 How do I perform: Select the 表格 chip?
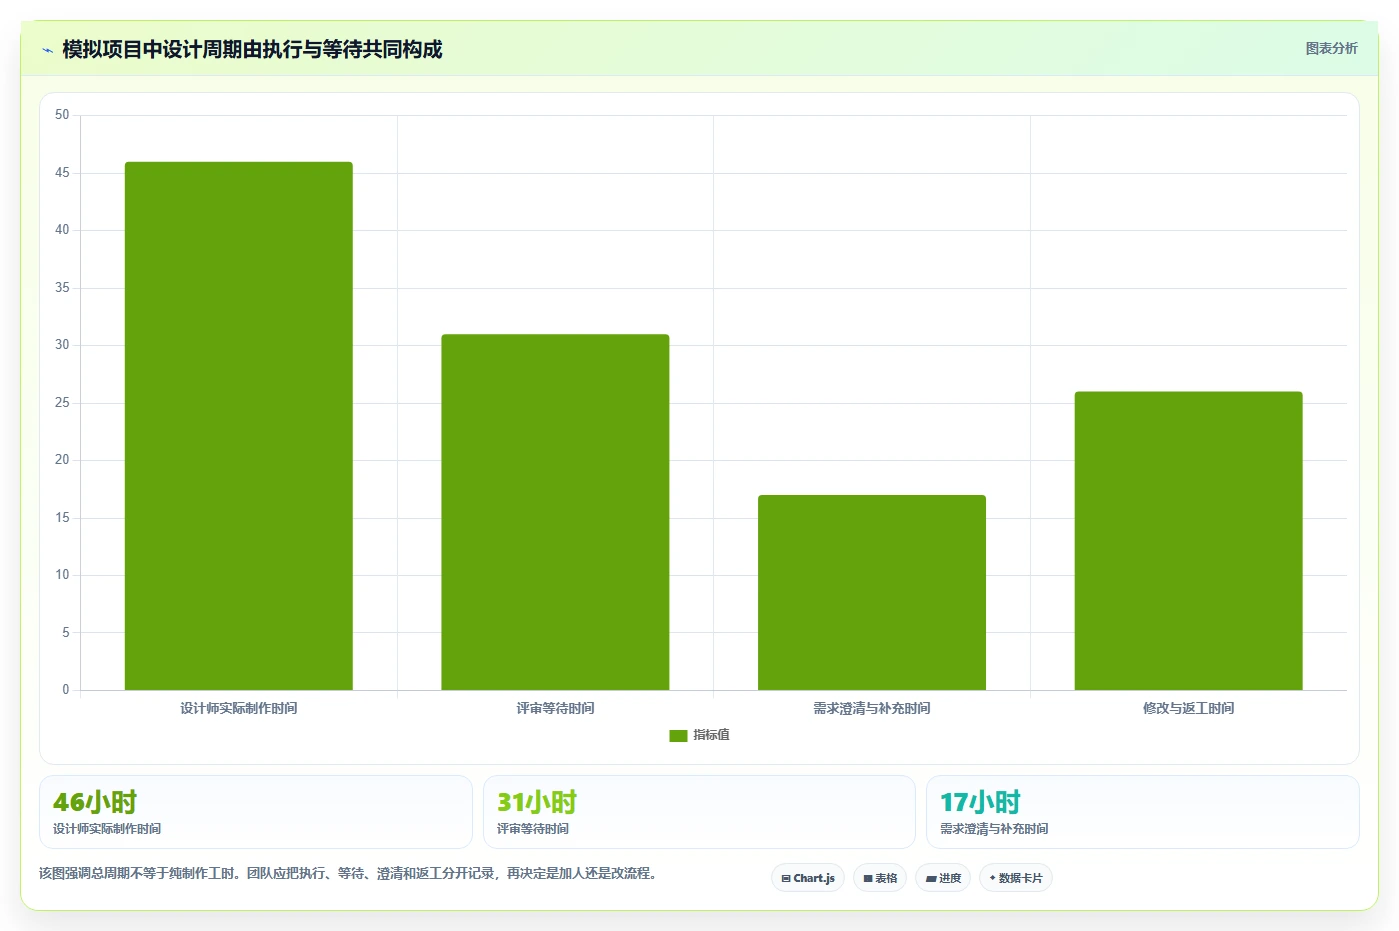pos(880,878)
